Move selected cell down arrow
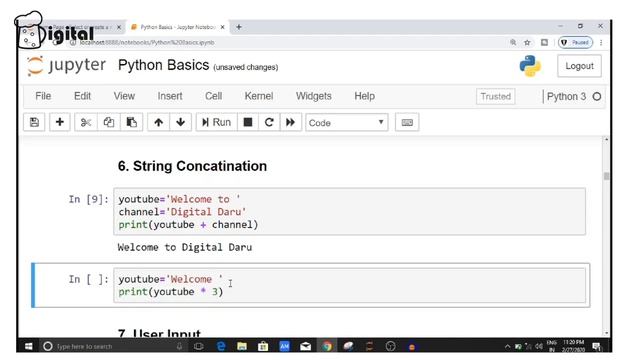Screen dimensions: 640x360 pyautogui.click(x=180, y=122)
